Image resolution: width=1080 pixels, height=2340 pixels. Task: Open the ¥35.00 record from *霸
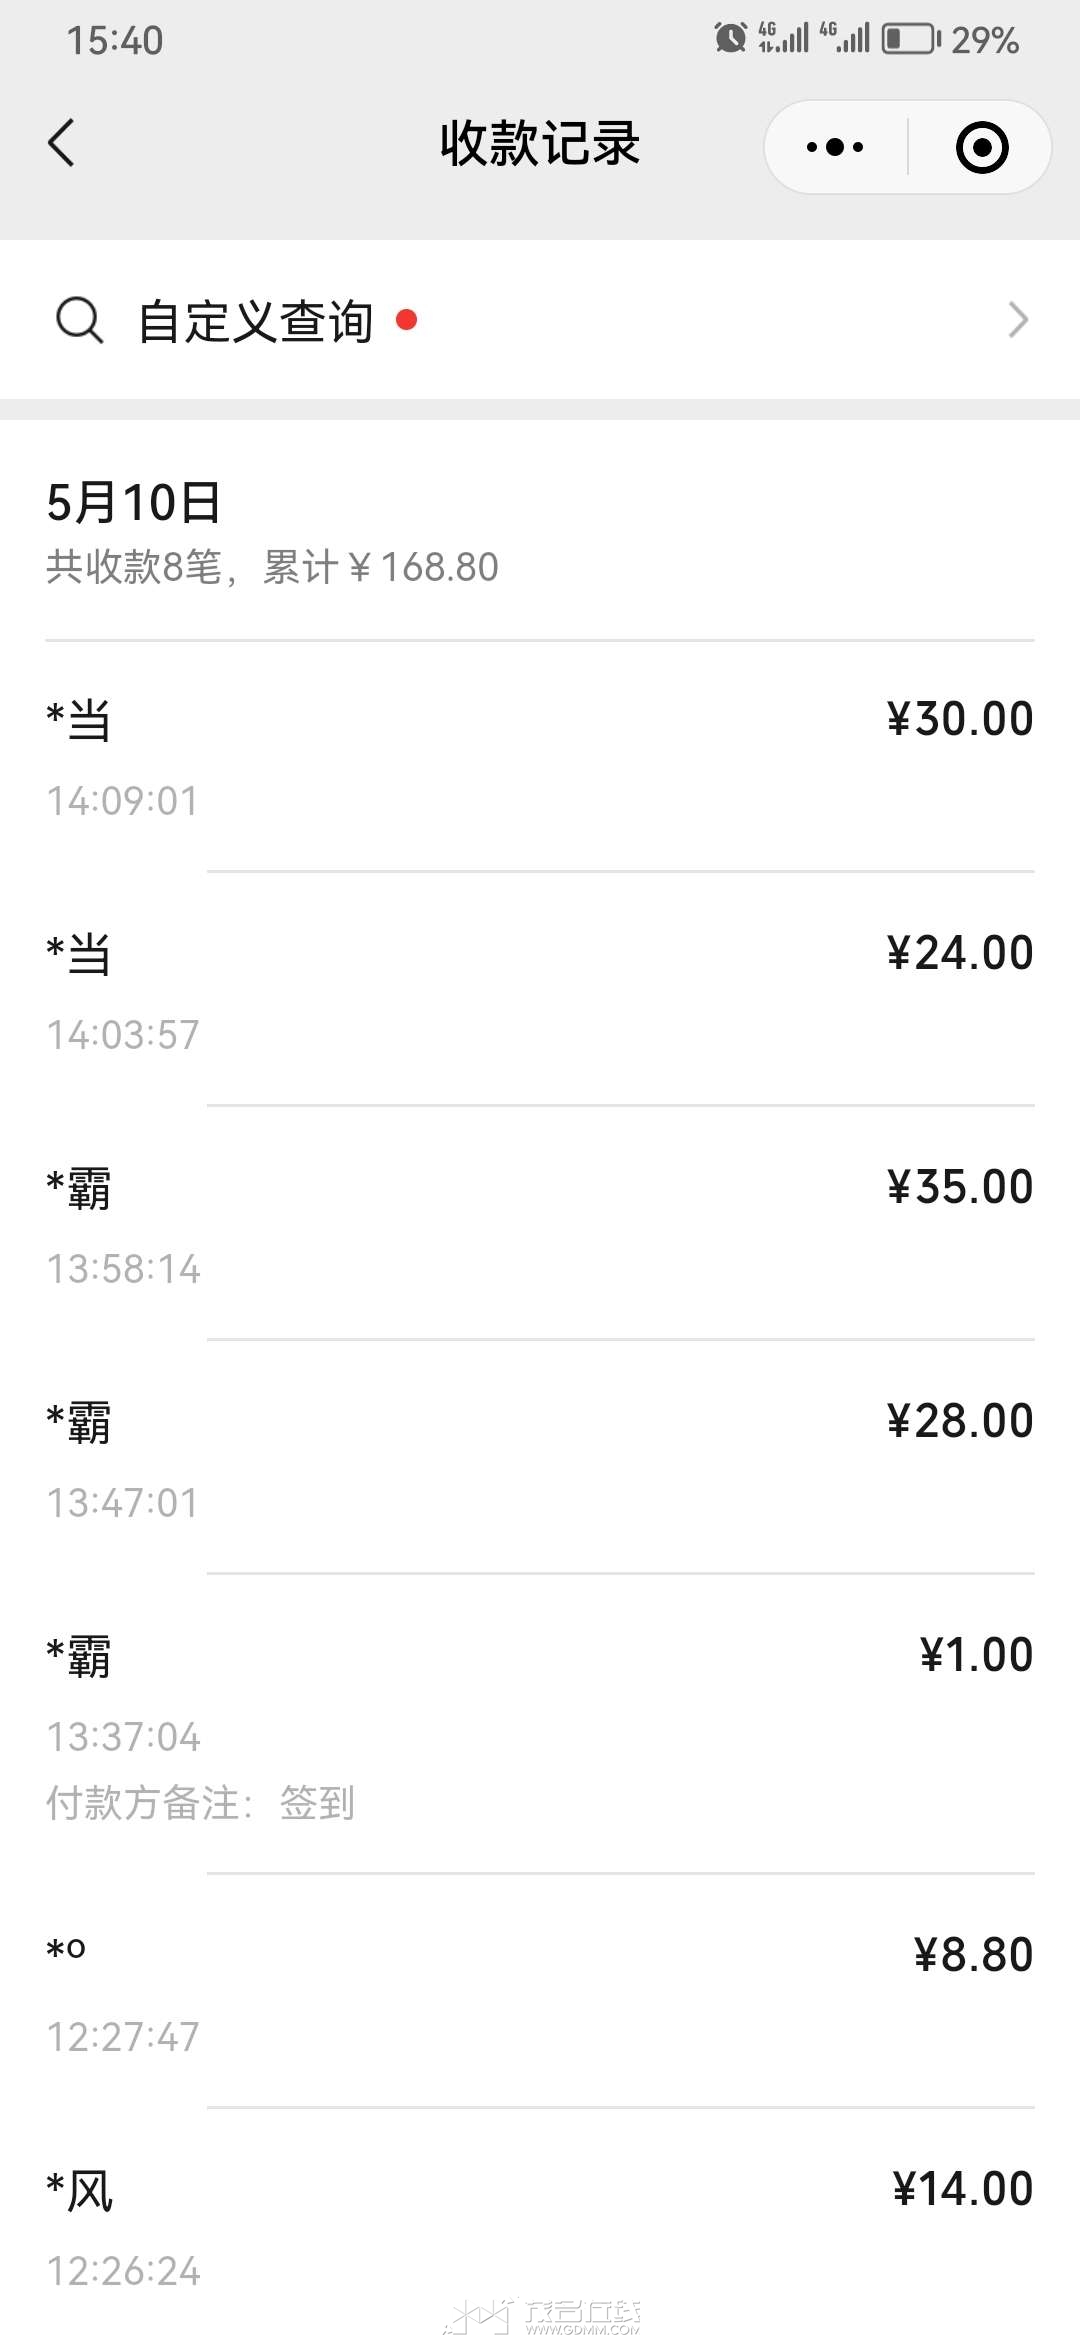tap(540, 1223)
